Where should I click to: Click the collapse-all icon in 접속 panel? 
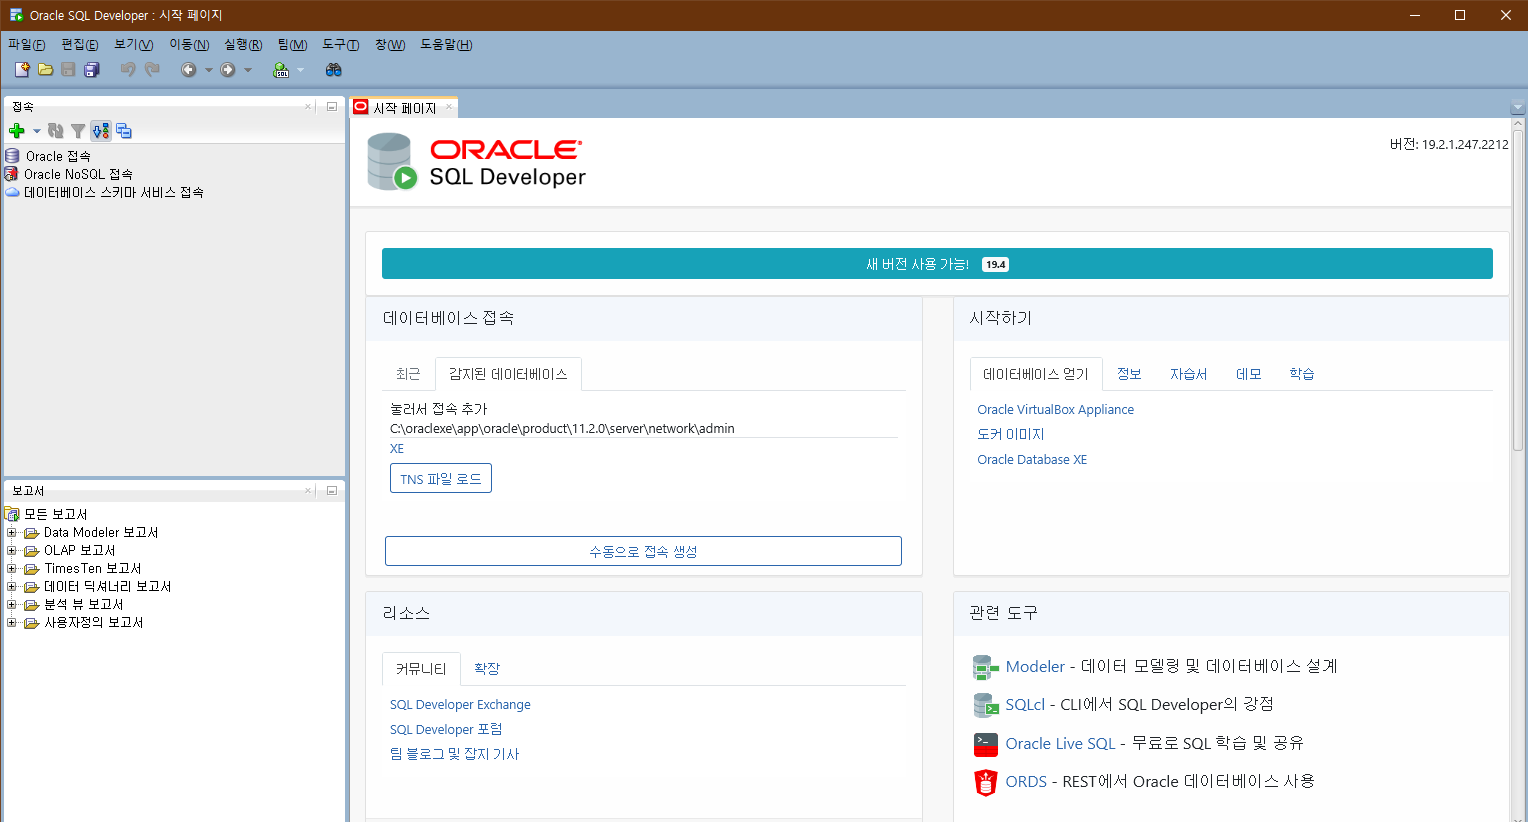[124, 131]
